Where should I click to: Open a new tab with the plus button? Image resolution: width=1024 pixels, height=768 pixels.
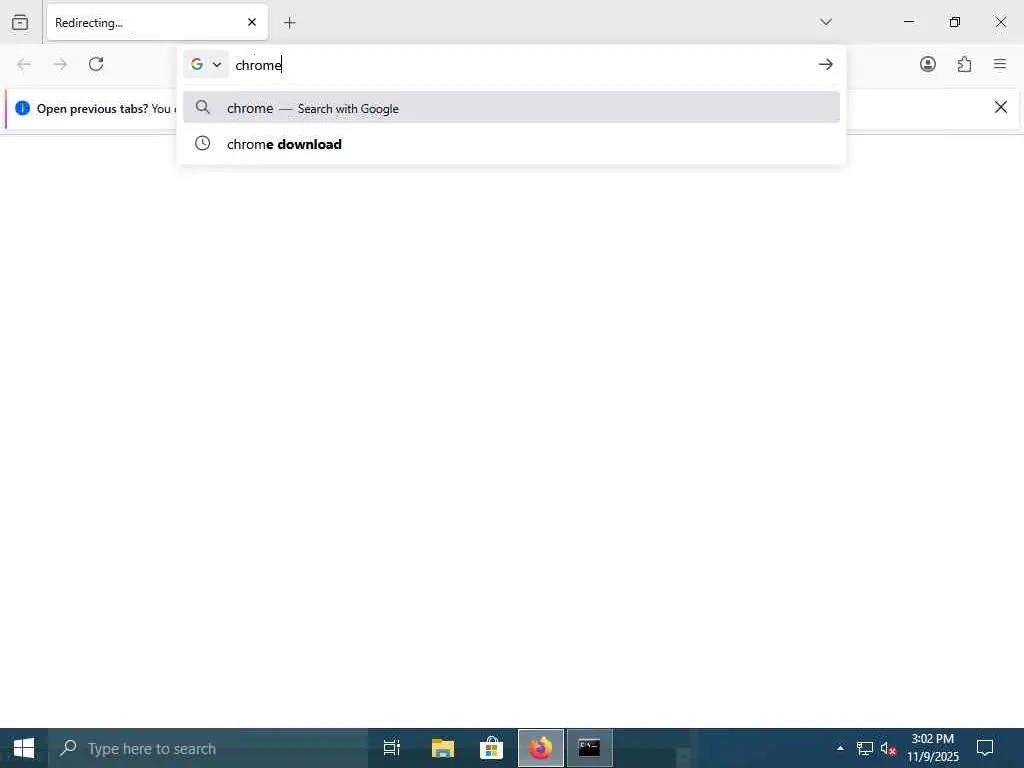290,23
